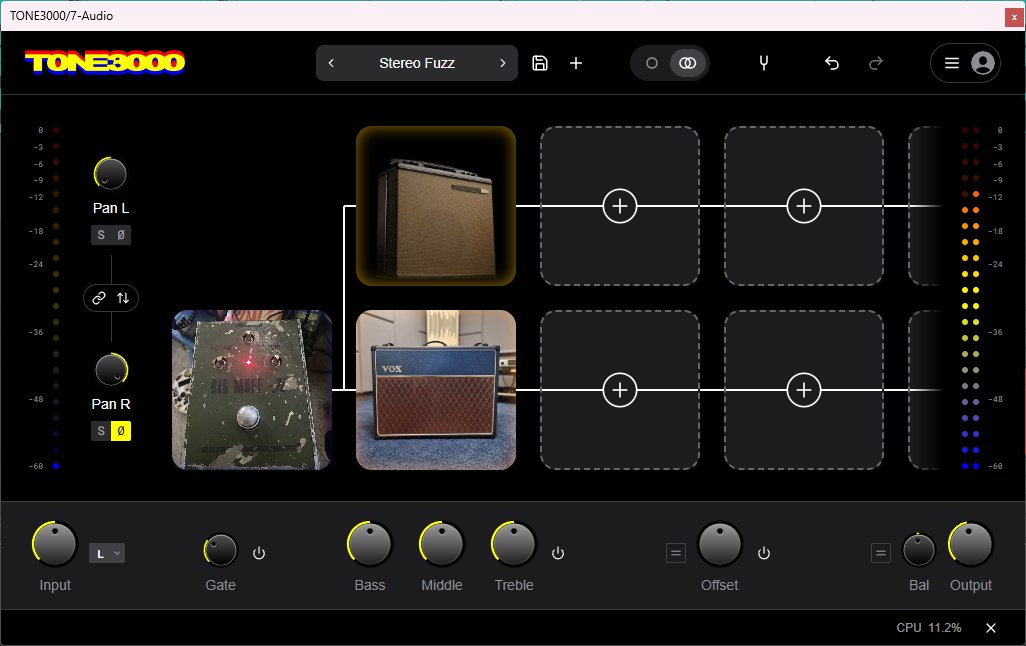The width and height of the screenshot is (1026, 646).
Task: Open the hamburger menu
Action: (x=952, y=63)
